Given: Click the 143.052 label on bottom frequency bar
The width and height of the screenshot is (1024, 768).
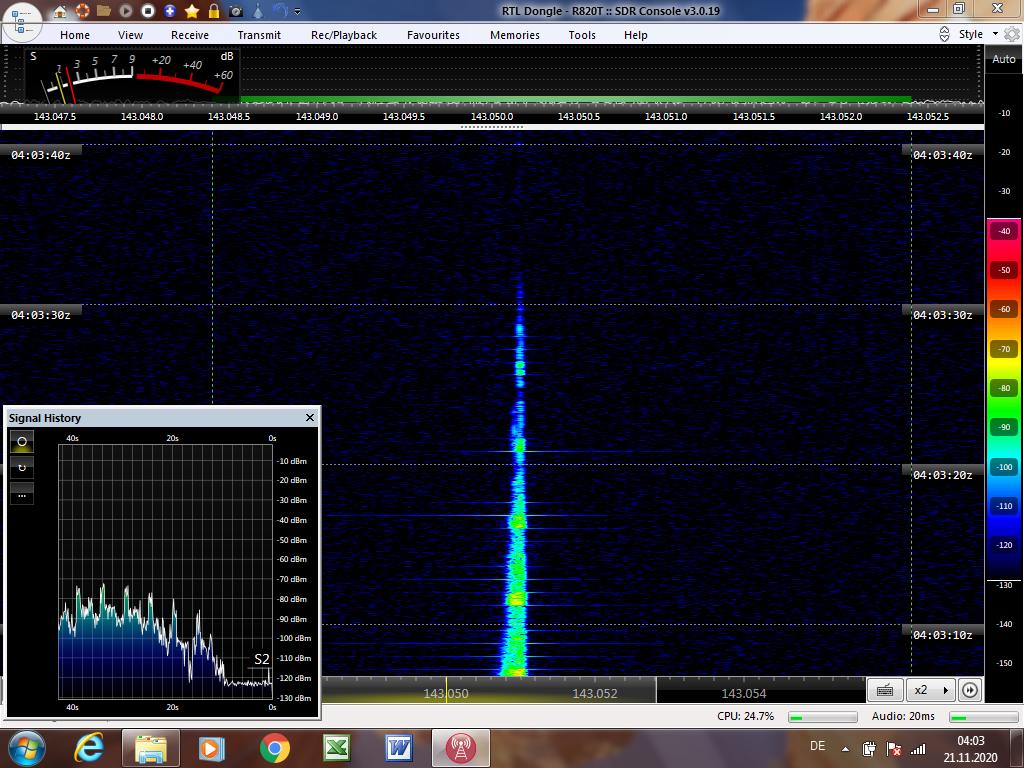Looking at the screenshot, I should 594,694.
